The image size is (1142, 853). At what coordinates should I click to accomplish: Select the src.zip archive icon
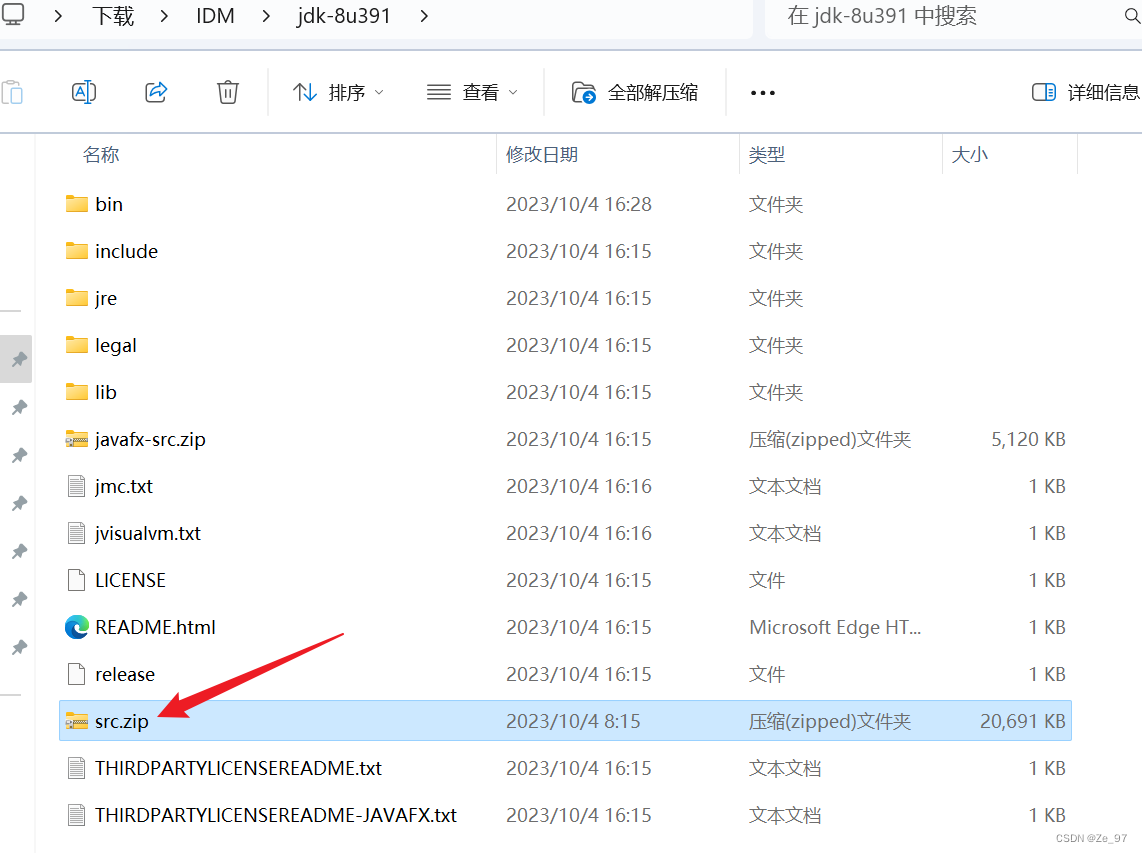coord(76,721)
